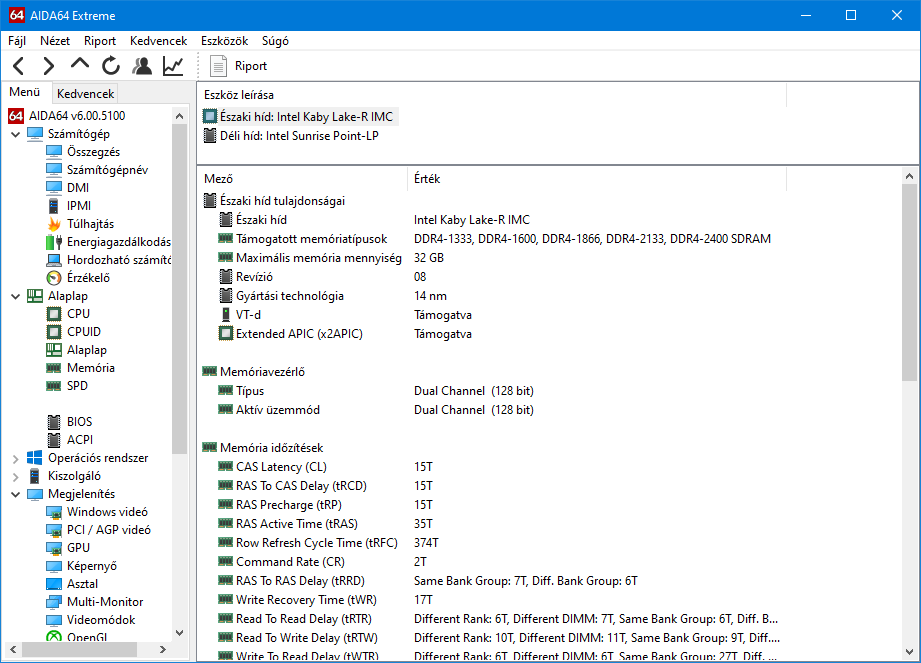Click the tree panel horizontal scrollbar thumb
Screen dimensions: 921x663
(x=80, y=649)
